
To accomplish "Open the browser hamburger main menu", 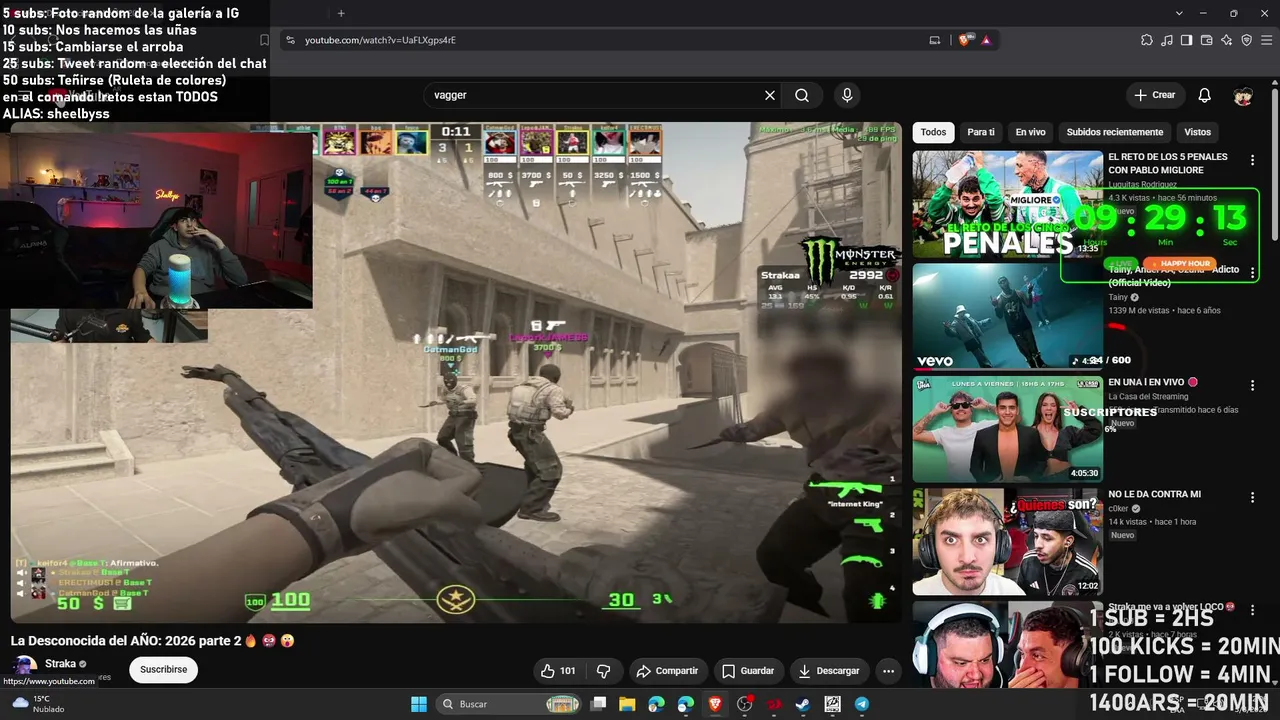I will [x=1267, y=40].
